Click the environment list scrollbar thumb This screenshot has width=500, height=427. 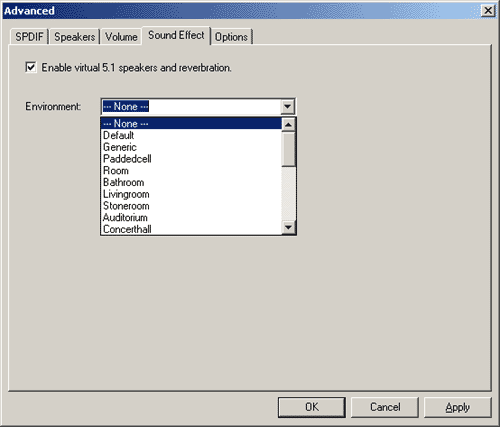[x=288, y=149]
